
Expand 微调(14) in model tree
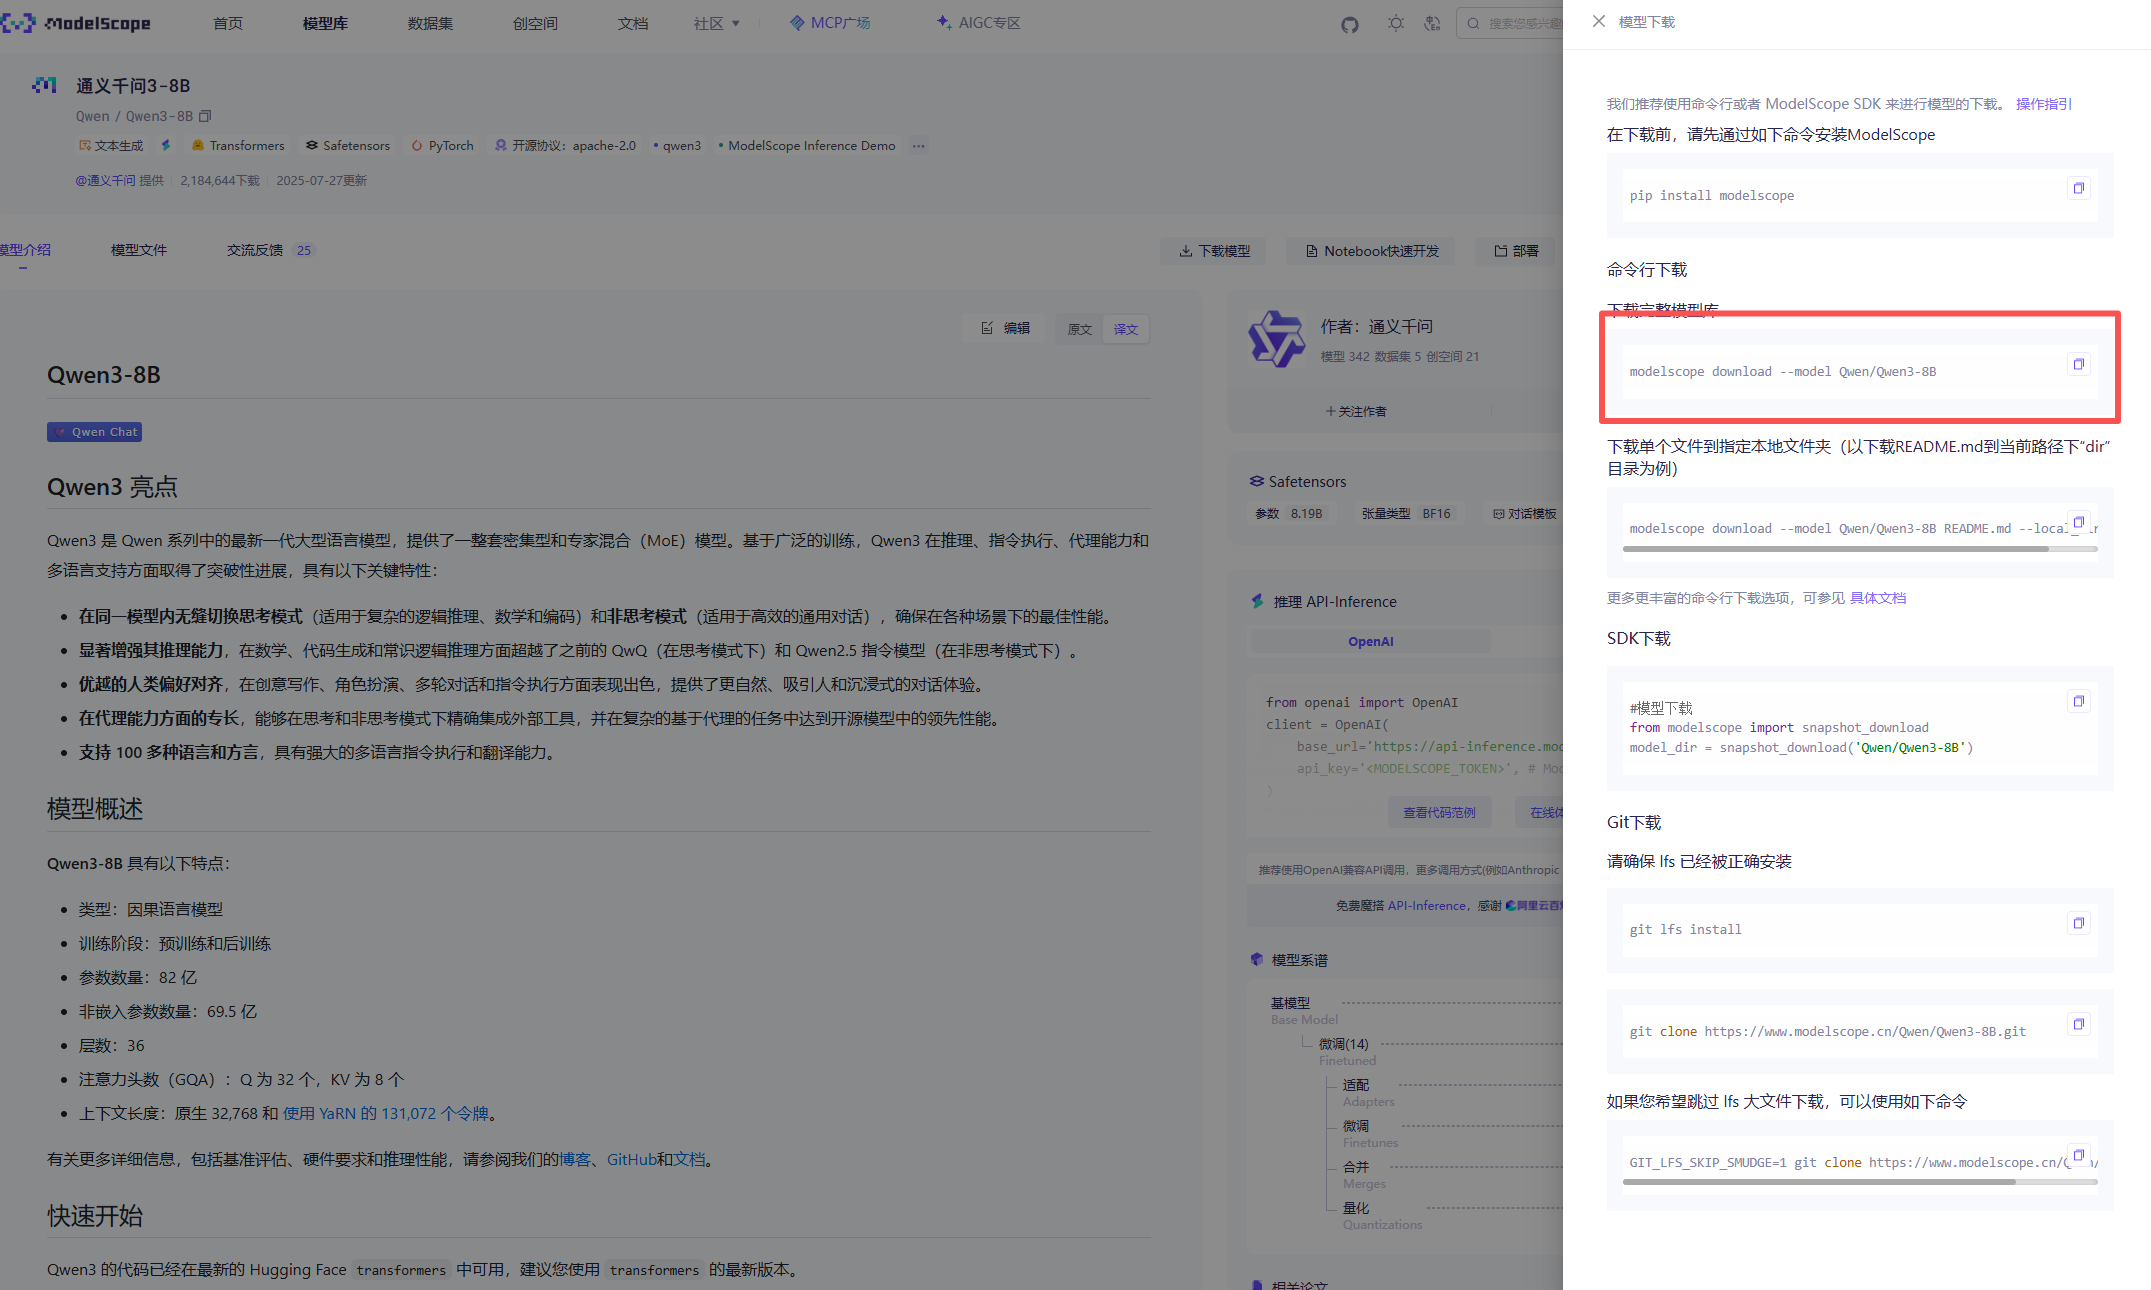(x=1343, y=1044)
